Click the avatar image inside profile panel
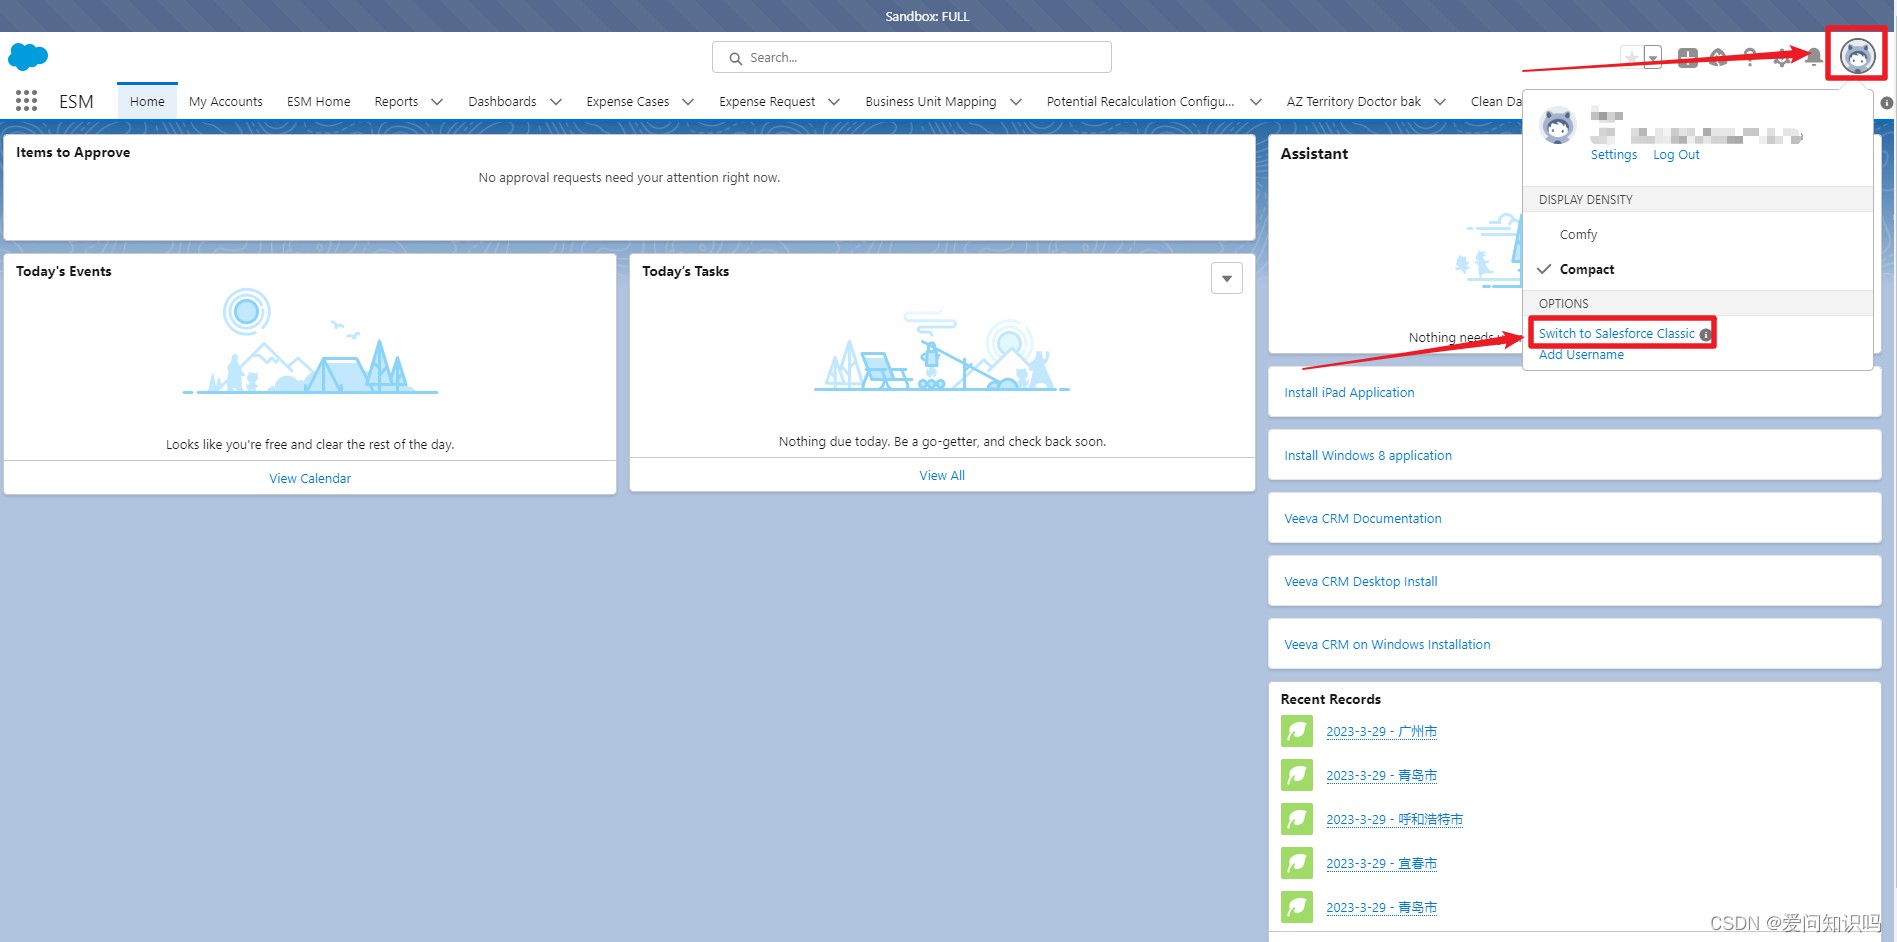 pos(1558,125)
